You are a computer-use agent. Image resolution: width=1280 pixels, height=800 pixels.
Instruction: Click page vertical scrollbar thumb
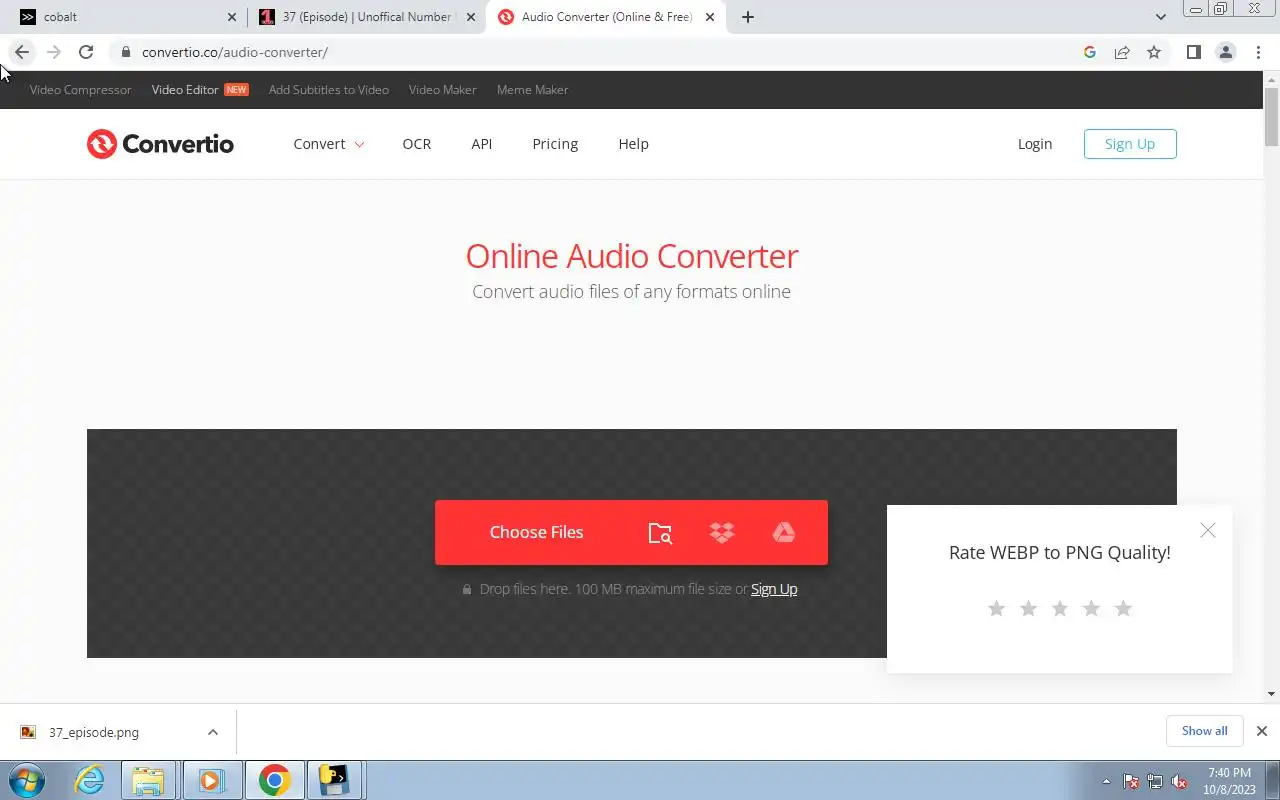click(1271, 118)
